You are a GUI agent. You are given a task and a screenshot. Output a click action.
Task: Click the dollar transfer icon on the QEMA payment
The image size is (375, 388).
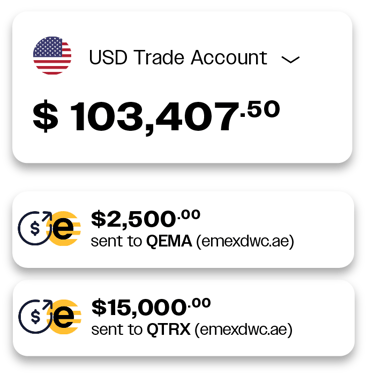pyautogui.click(x=35, y=228)
